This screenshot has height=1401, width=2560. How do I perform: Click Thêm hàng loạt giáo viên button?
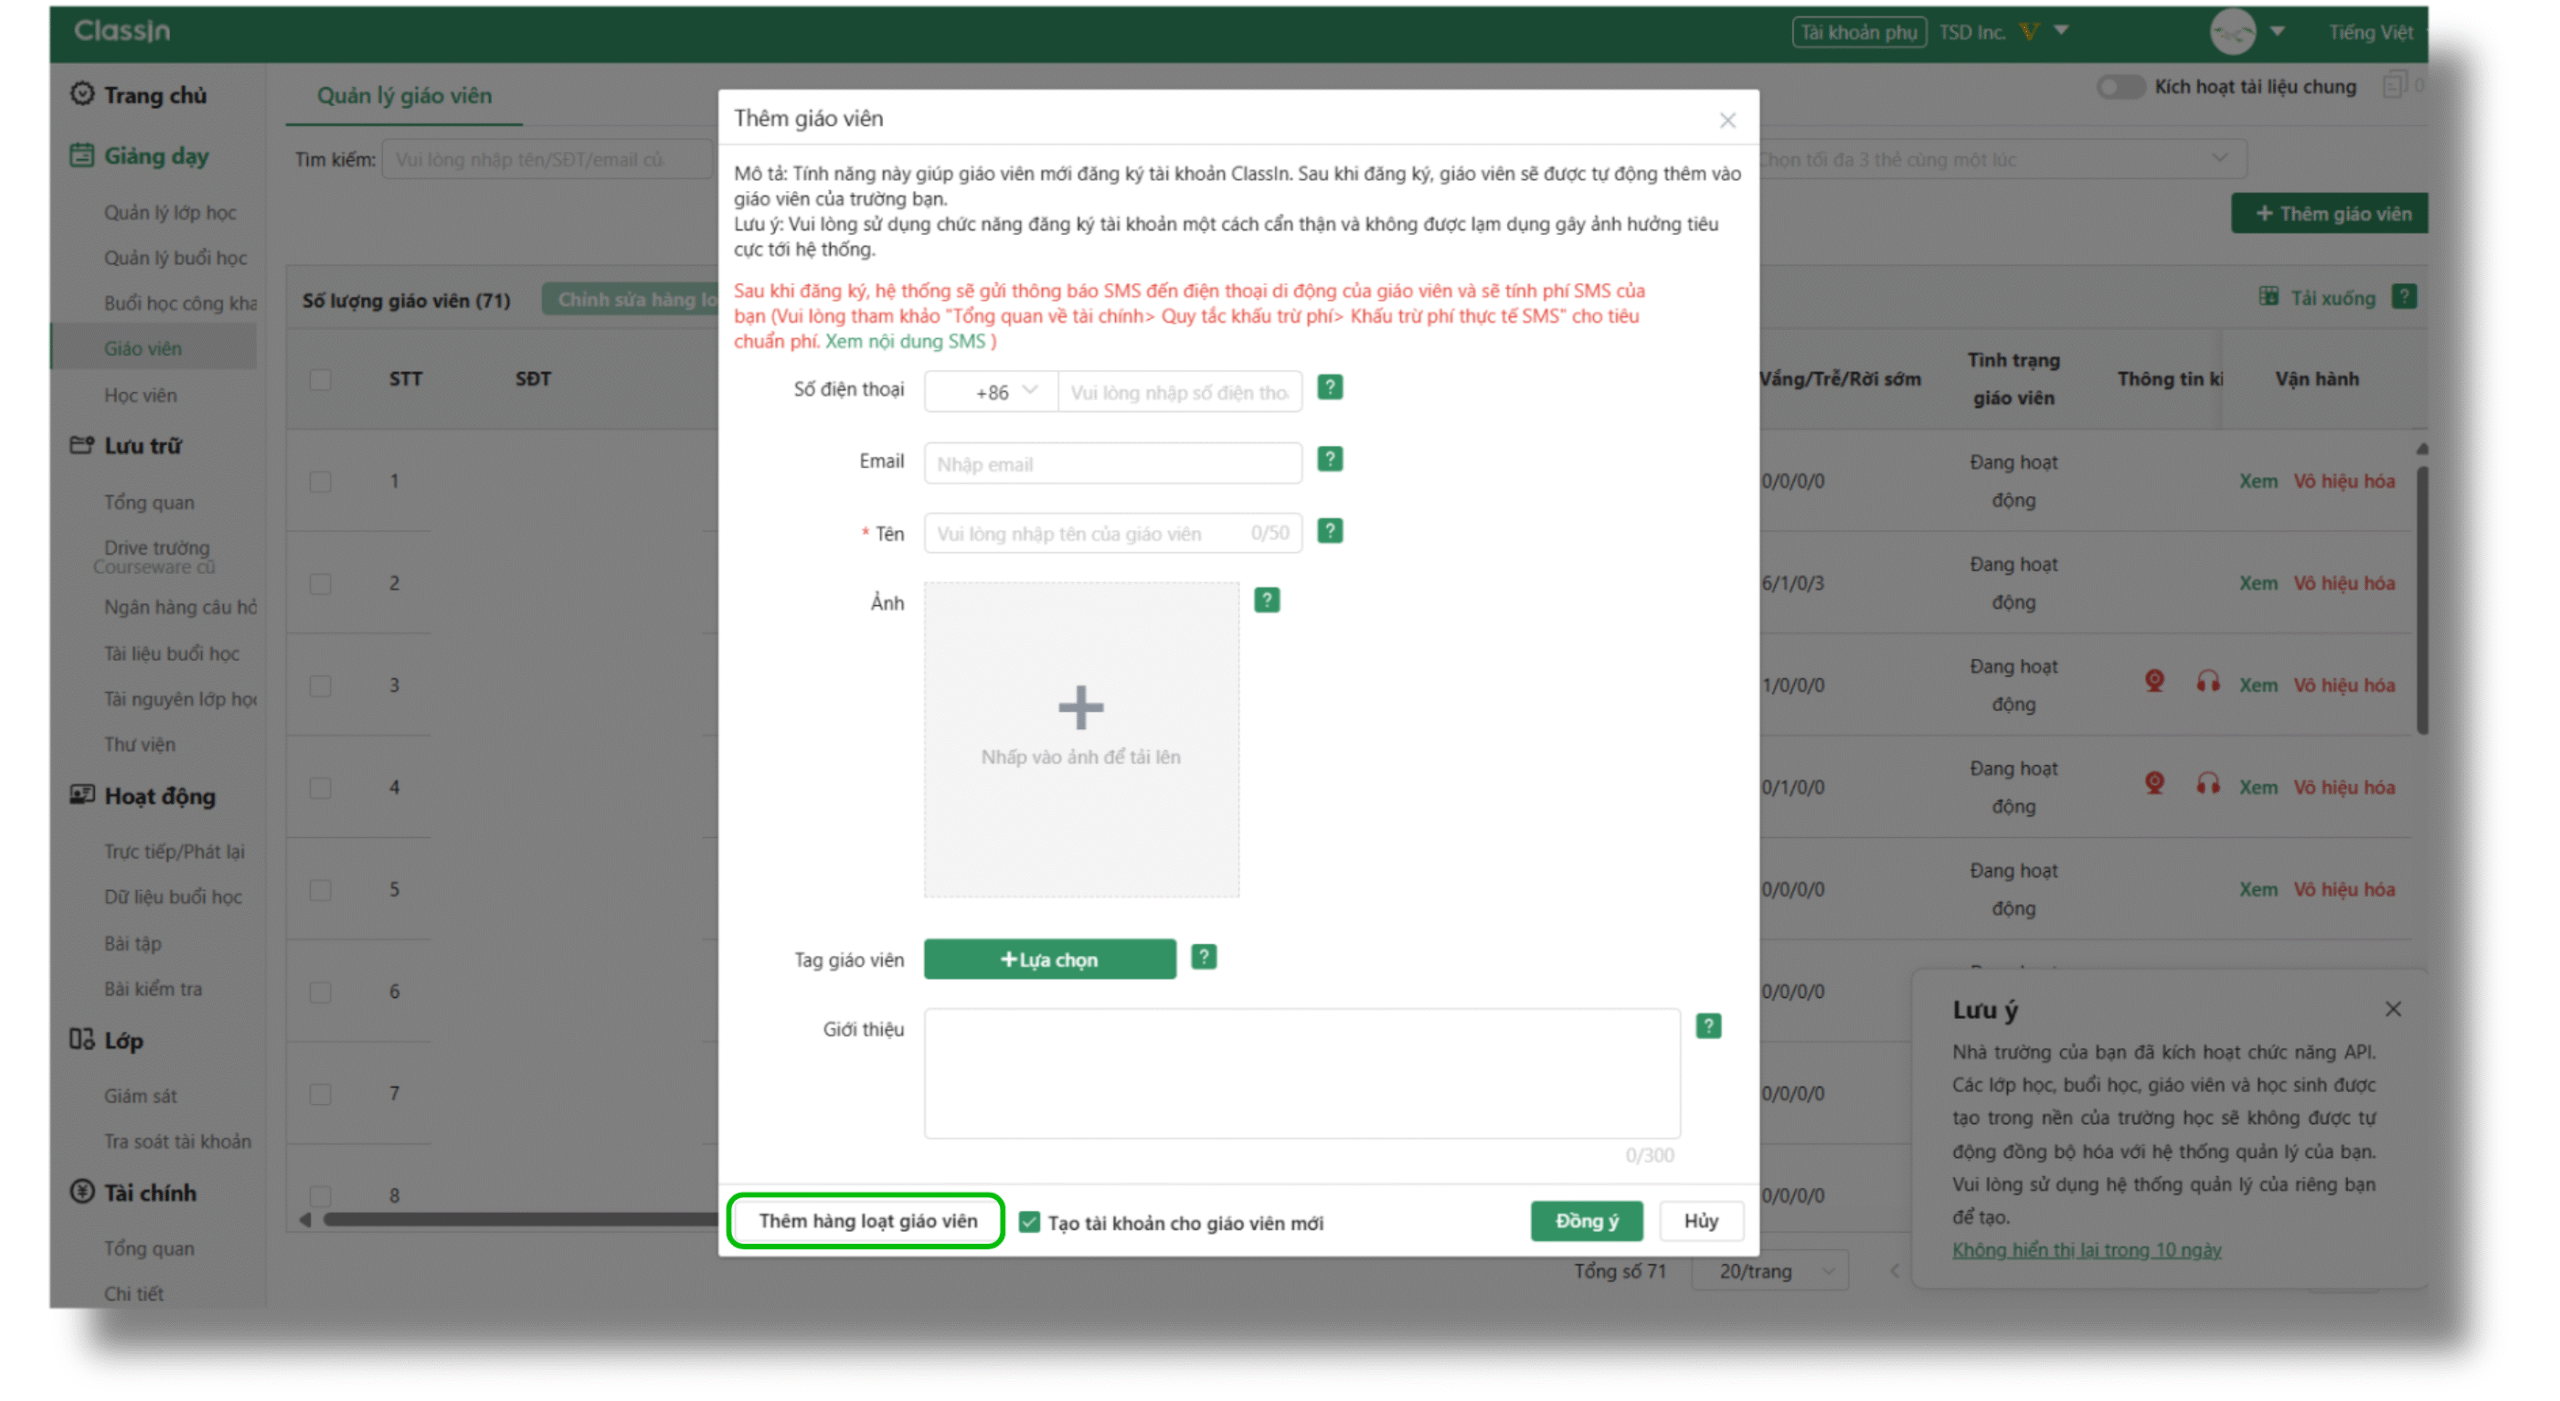pos(866,1221)
